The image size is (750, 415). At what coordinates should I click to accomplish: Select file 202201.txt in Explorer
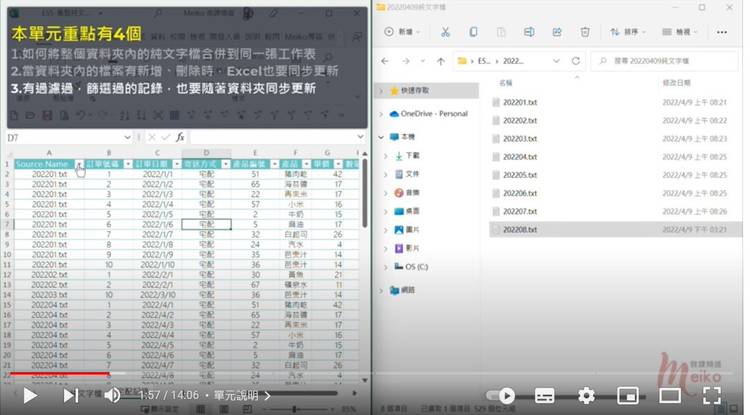point(519,102)
